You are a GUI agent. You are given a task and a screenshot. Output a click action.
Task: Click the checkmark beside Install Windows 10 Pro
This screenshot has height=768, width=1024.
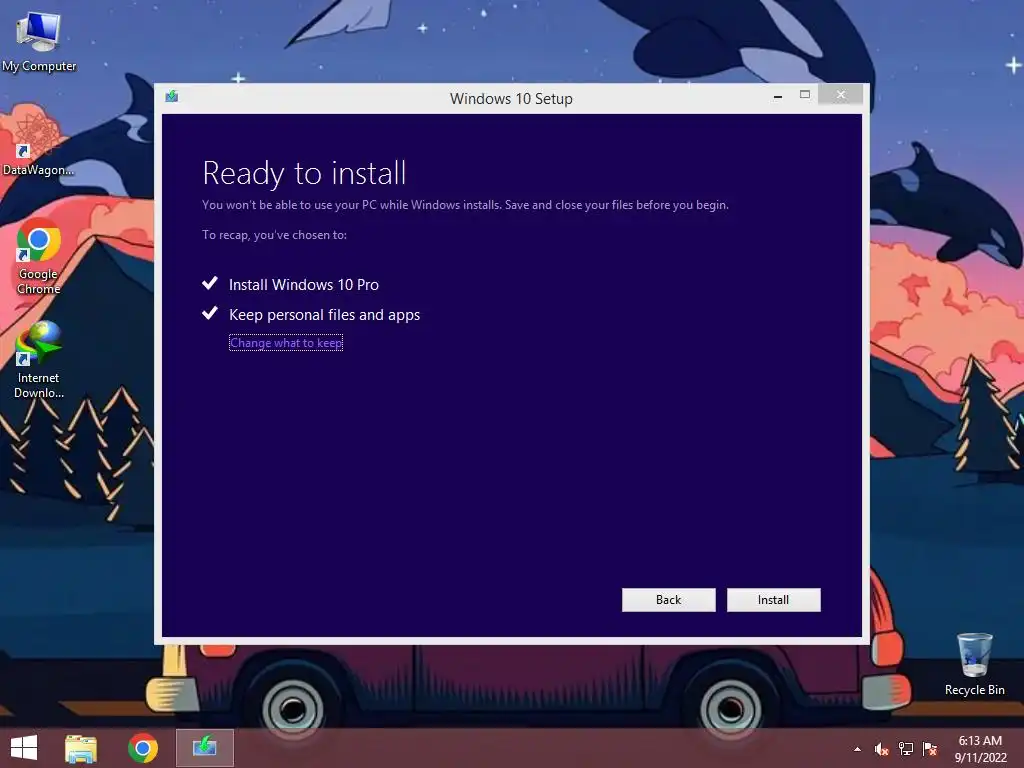210,283
